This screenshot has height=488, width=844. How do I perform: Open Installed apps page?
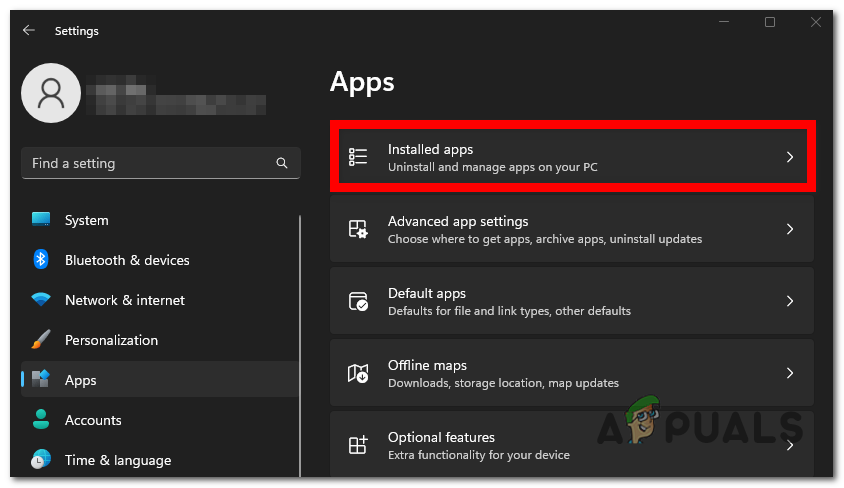coord(573,157)
